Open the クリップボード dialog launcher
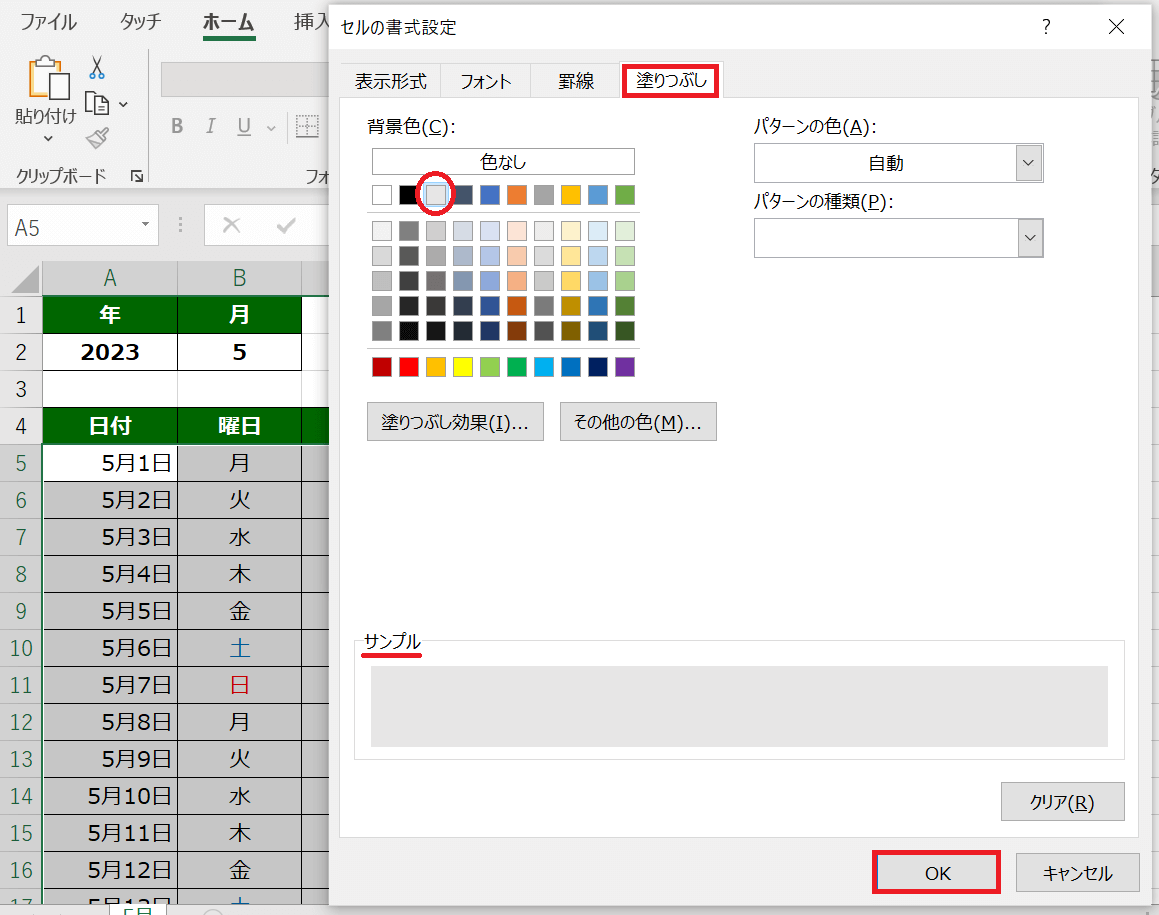1159x915 pixels. (136, 176)
